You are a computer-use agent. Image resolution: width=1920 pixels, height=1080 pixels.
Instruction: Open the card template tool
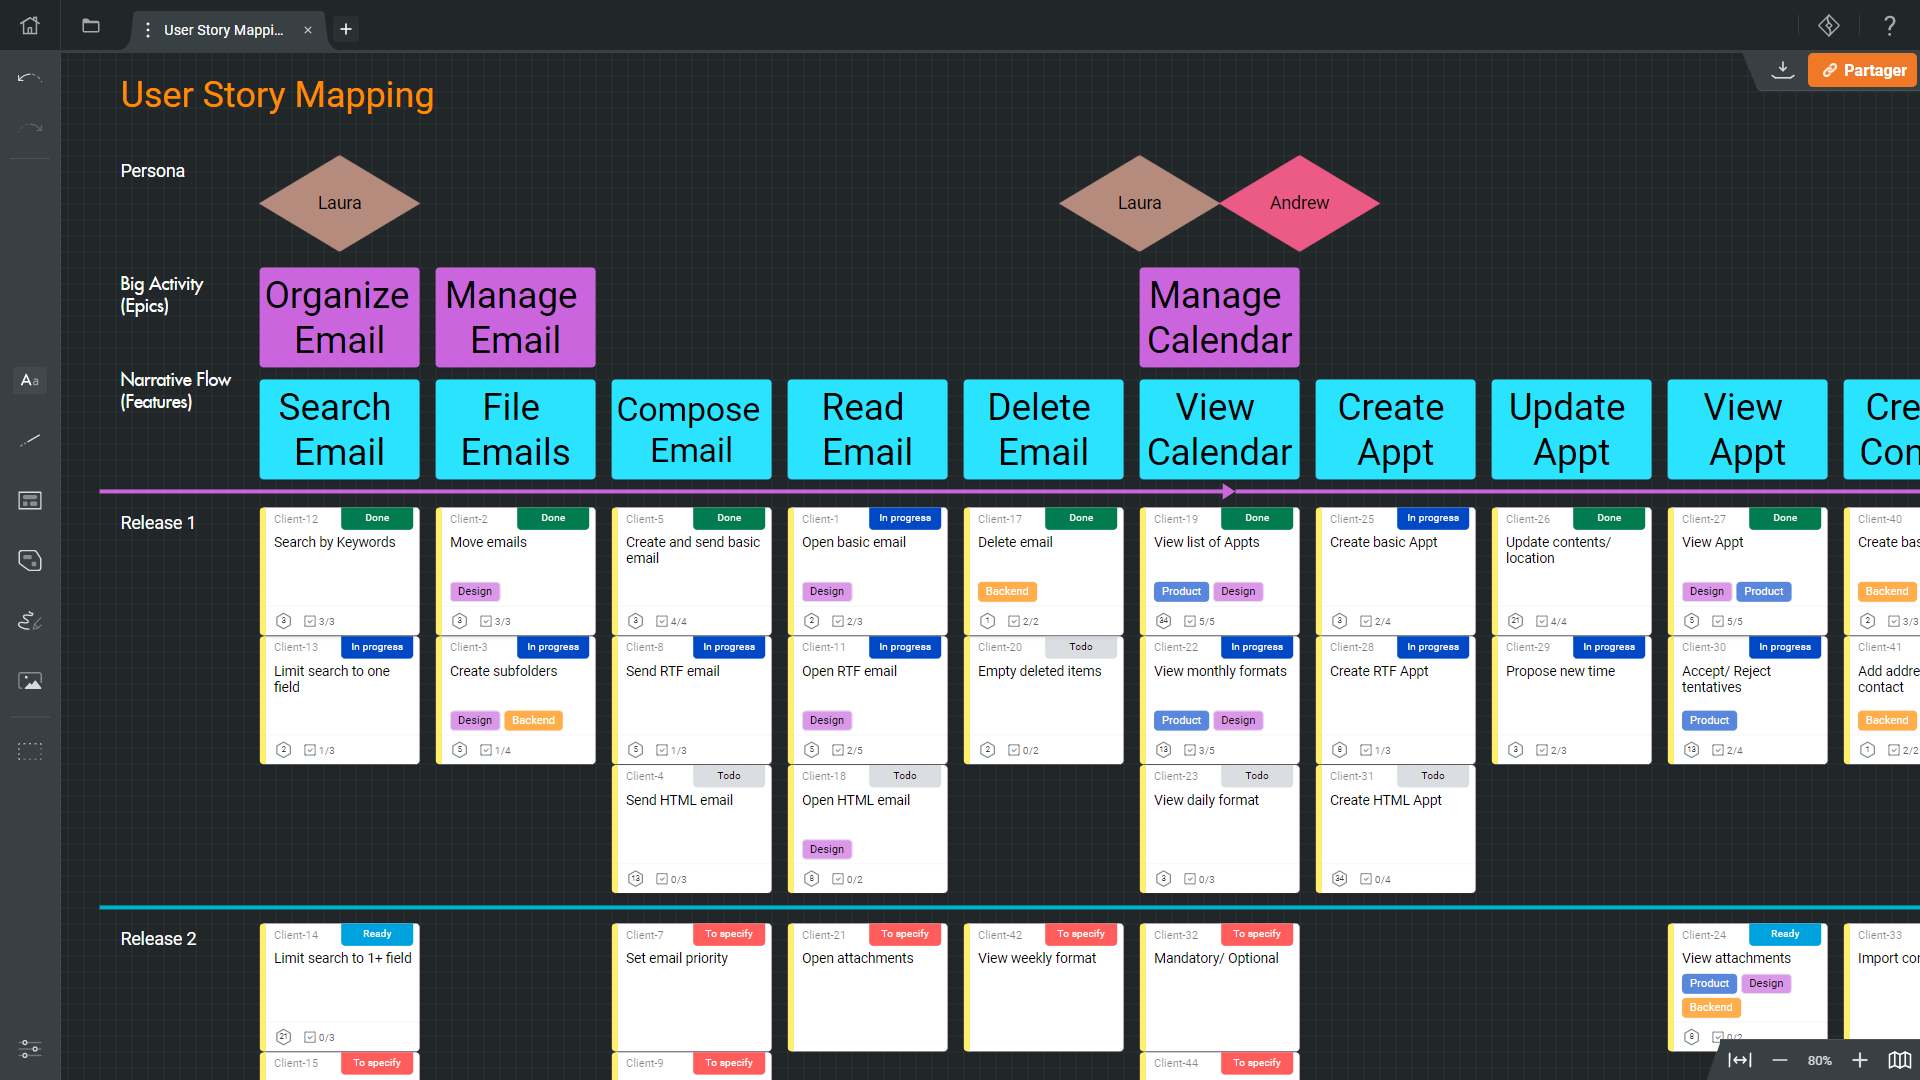point(30,500)
